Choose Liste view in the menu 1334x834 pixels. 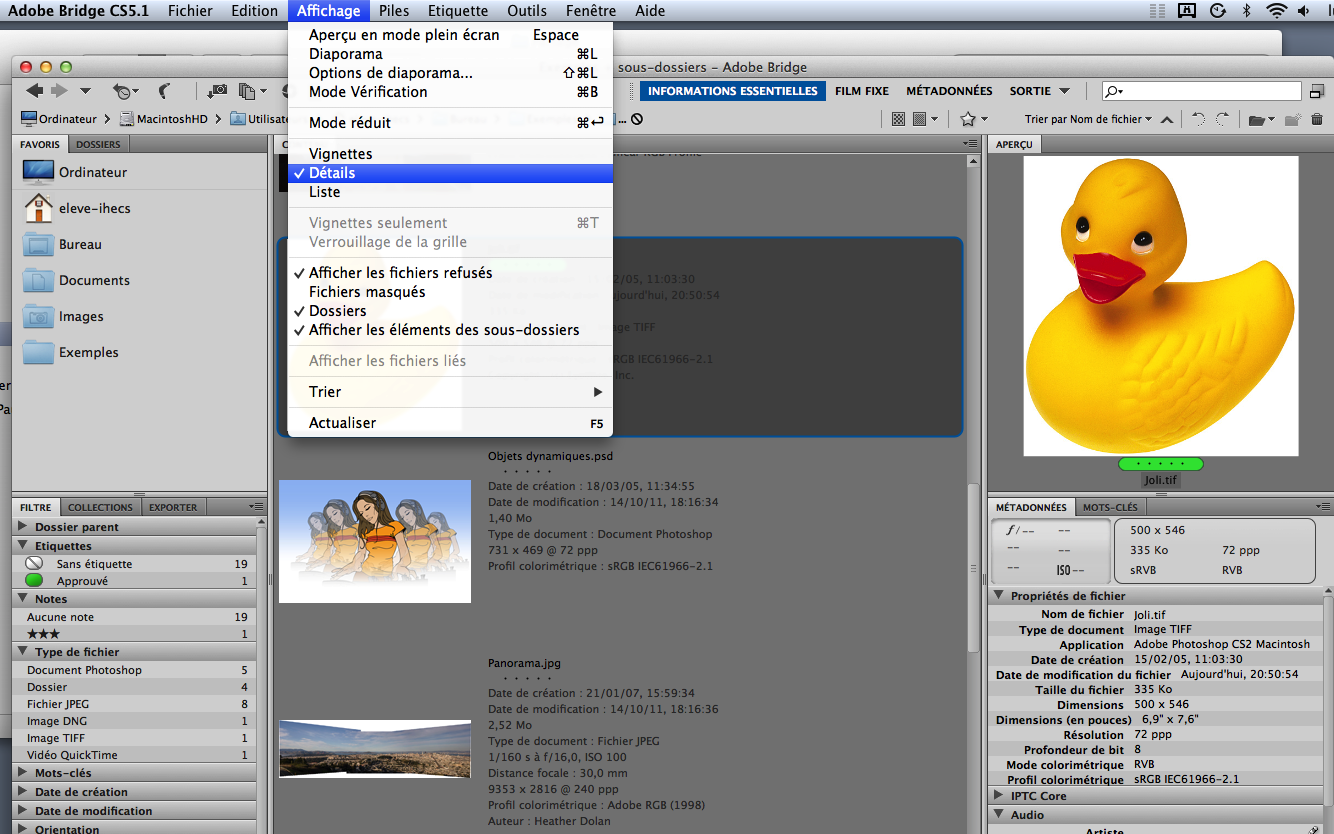click(x=450, y=192)
